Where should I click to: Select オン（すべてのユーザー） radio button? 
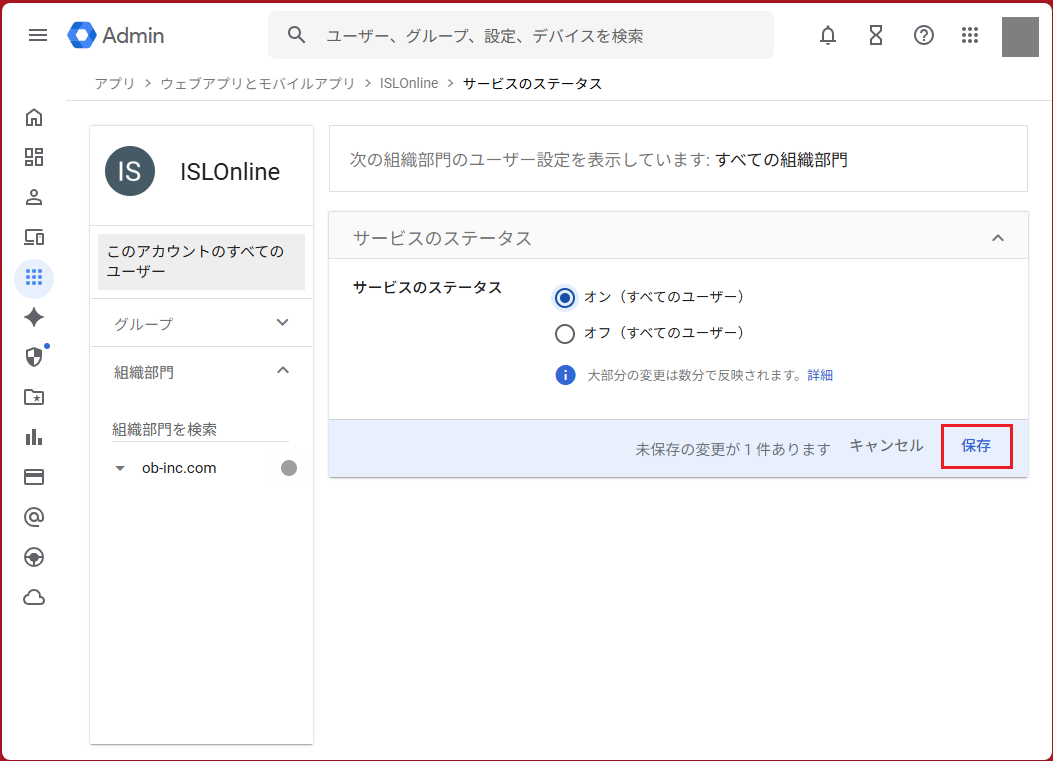(x=565, y=298)
